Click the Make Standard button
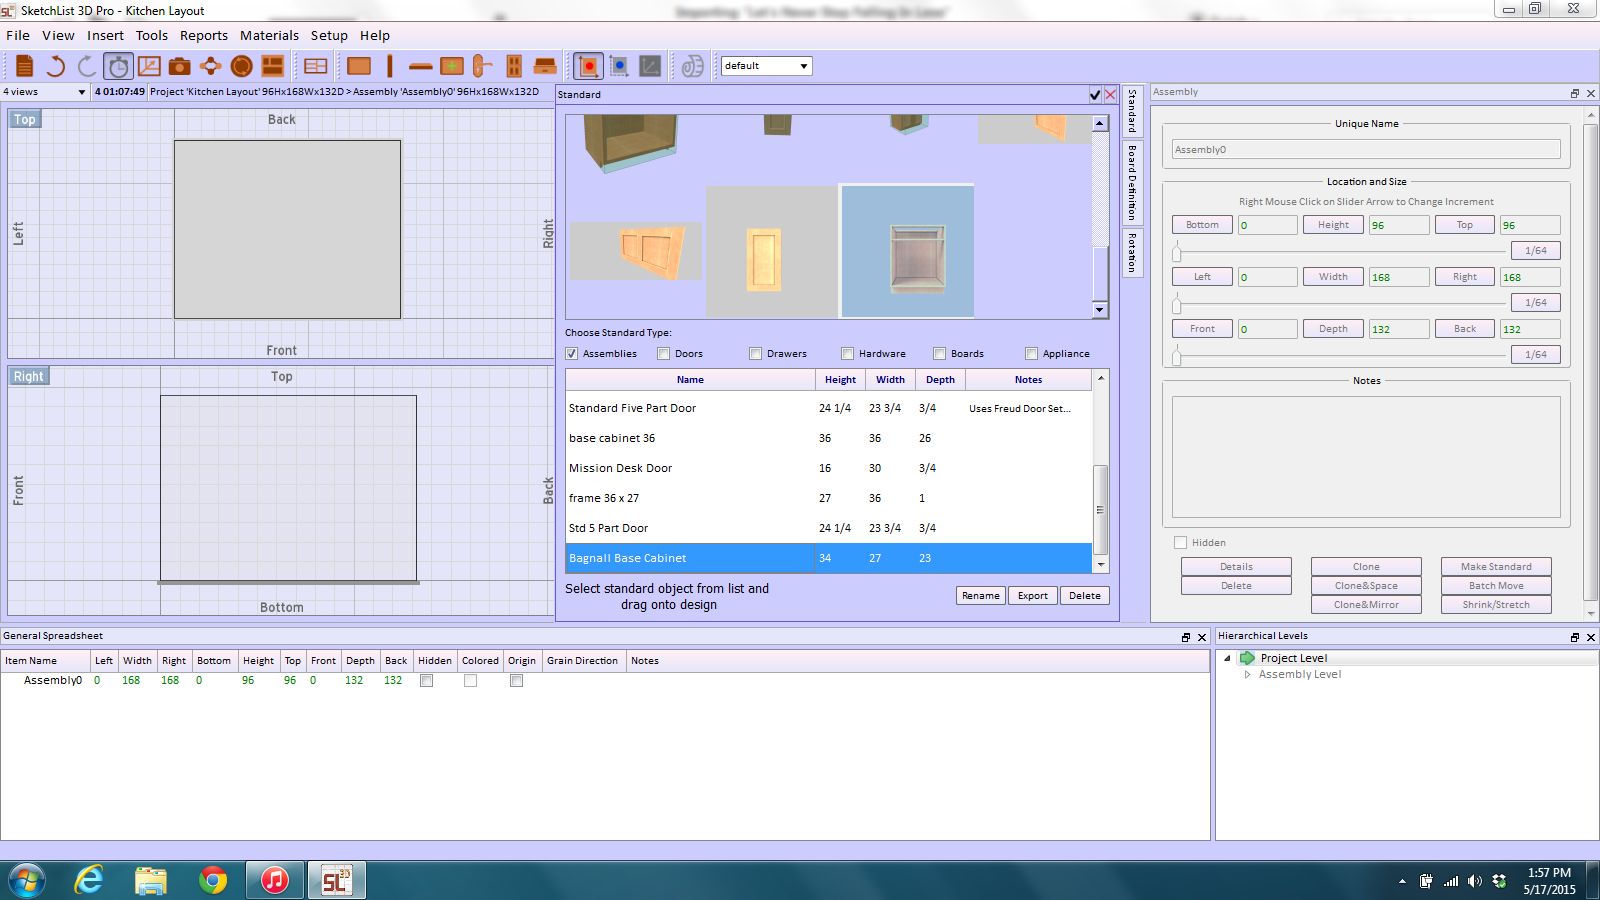The height and width of the screenshot is (900, 1600). pos(1496,567)
